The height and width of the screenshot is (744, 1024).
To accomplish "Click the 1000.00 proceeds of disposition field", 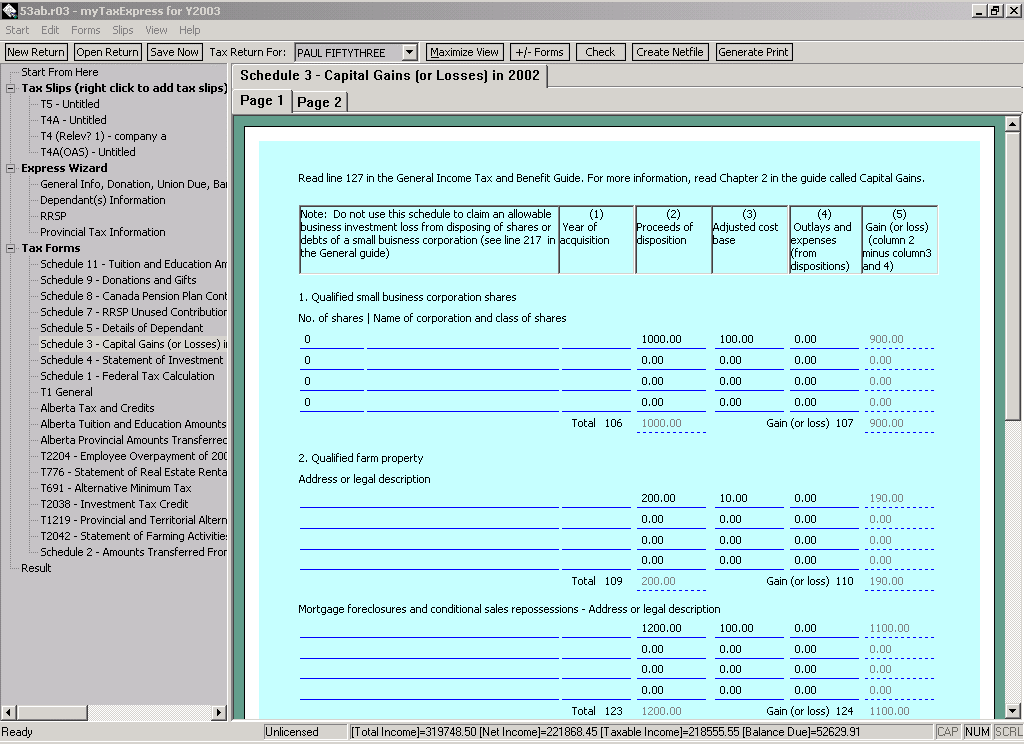I will pos(670,340).
